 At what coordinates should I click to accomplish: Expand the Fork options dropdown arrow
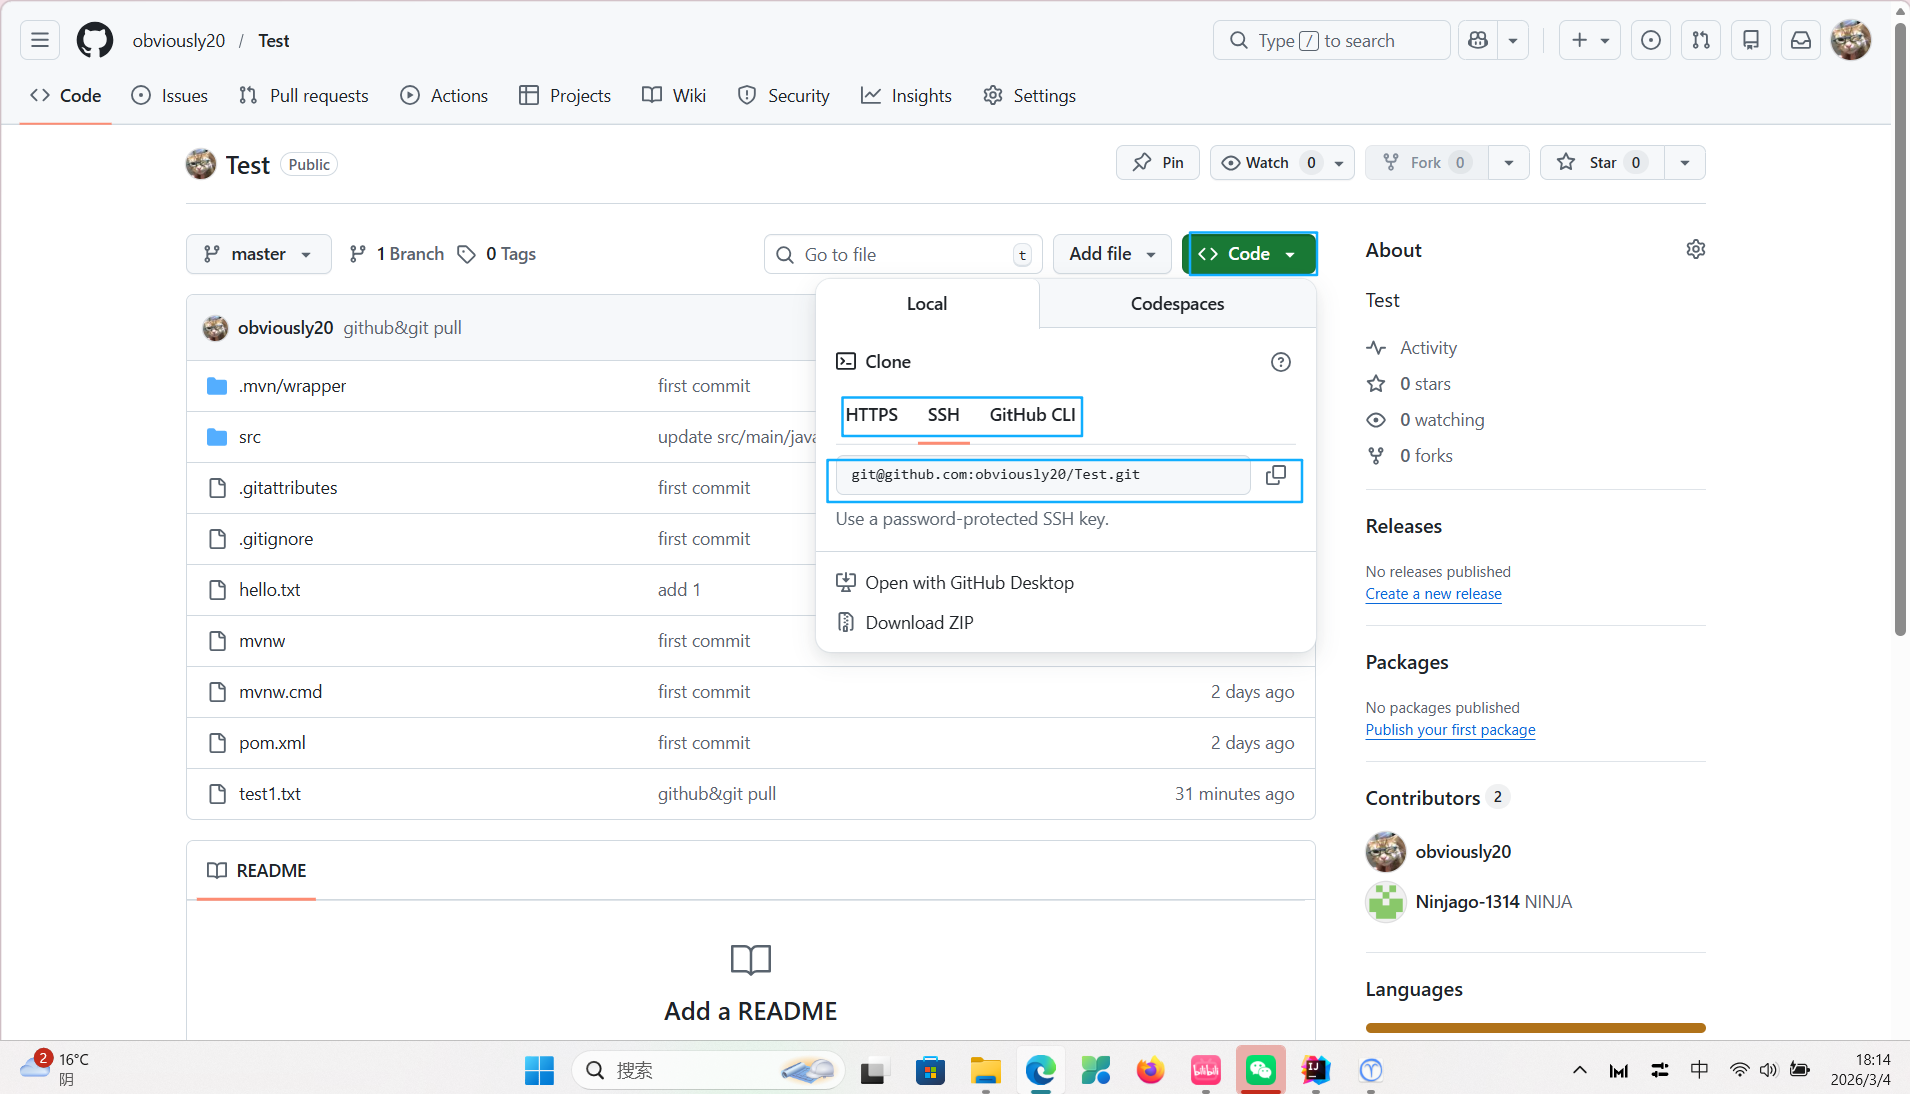click(1508, 163)
